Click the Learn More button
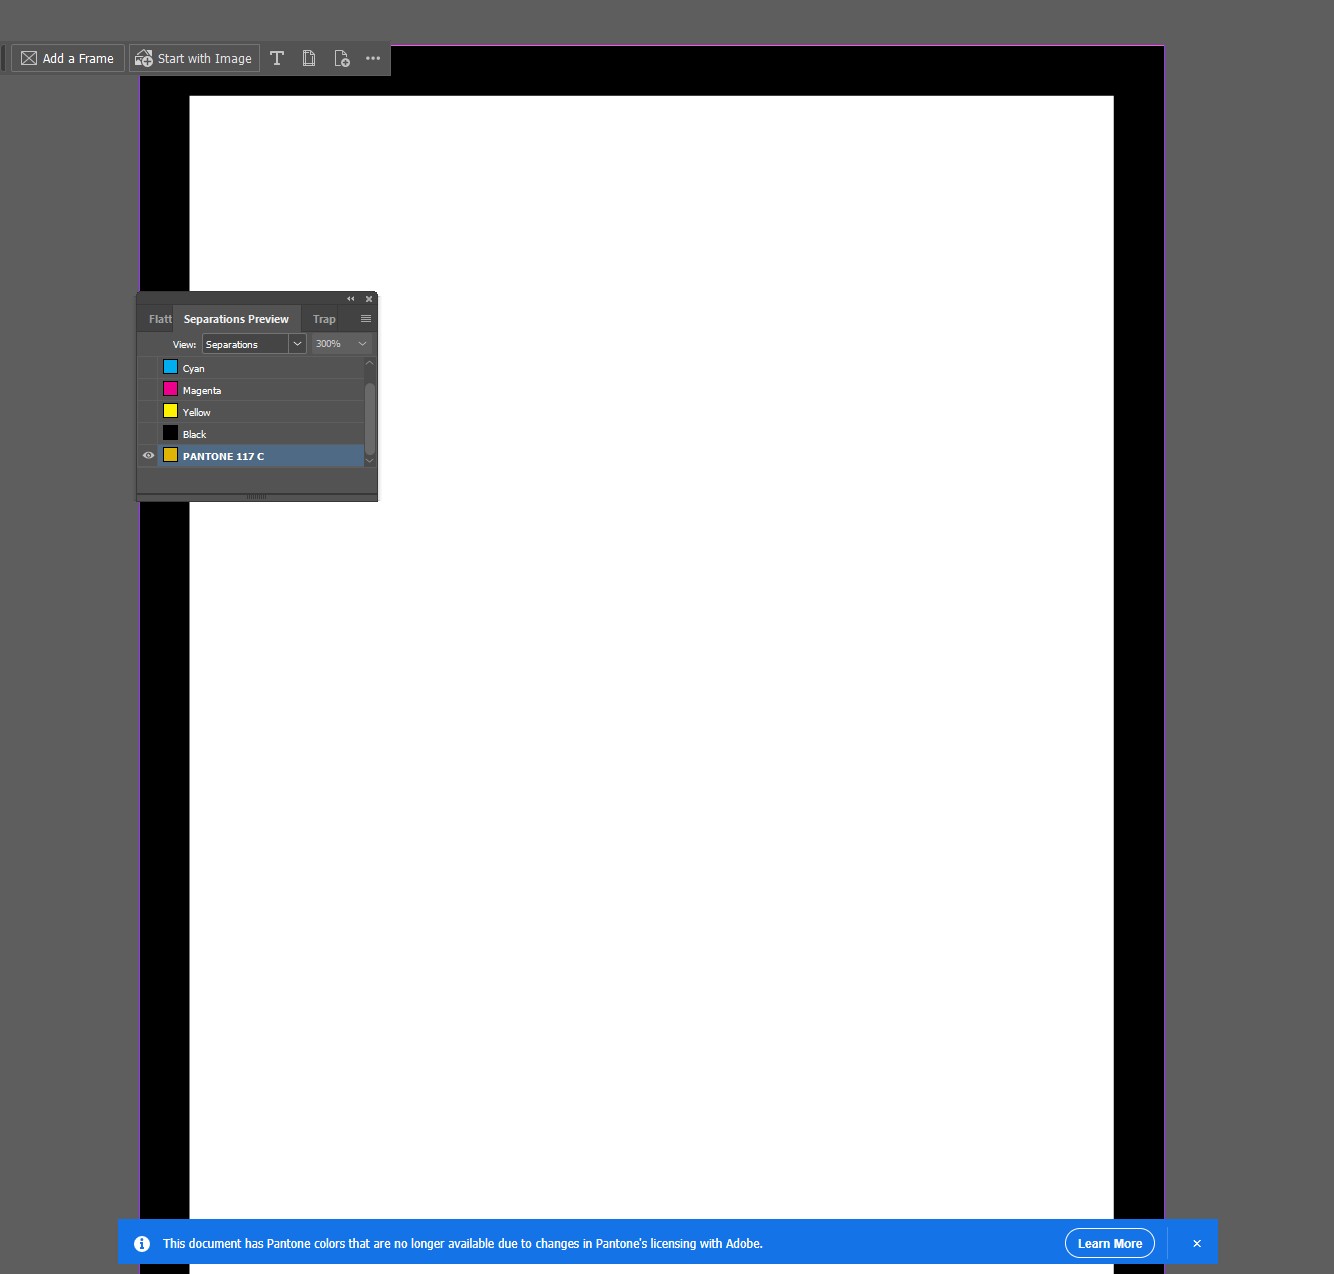1334x1274 pixels. (x=1109, y=1243)
